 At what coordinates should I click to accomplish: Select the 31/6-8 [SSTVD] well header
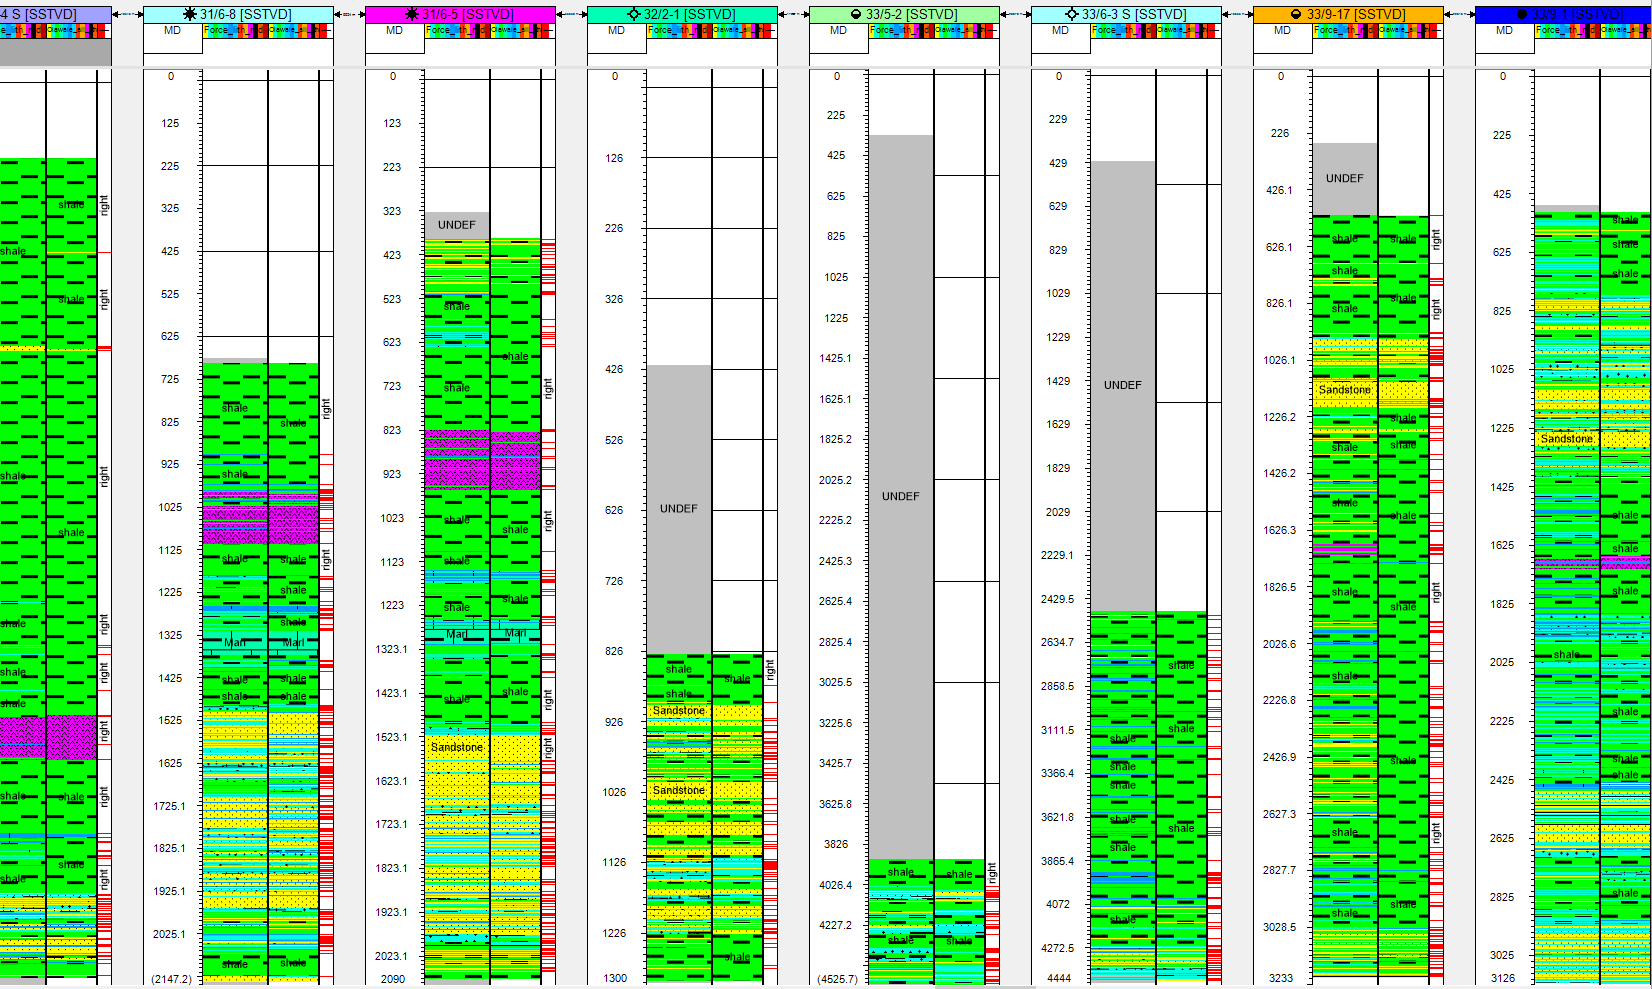coord(245,14)
